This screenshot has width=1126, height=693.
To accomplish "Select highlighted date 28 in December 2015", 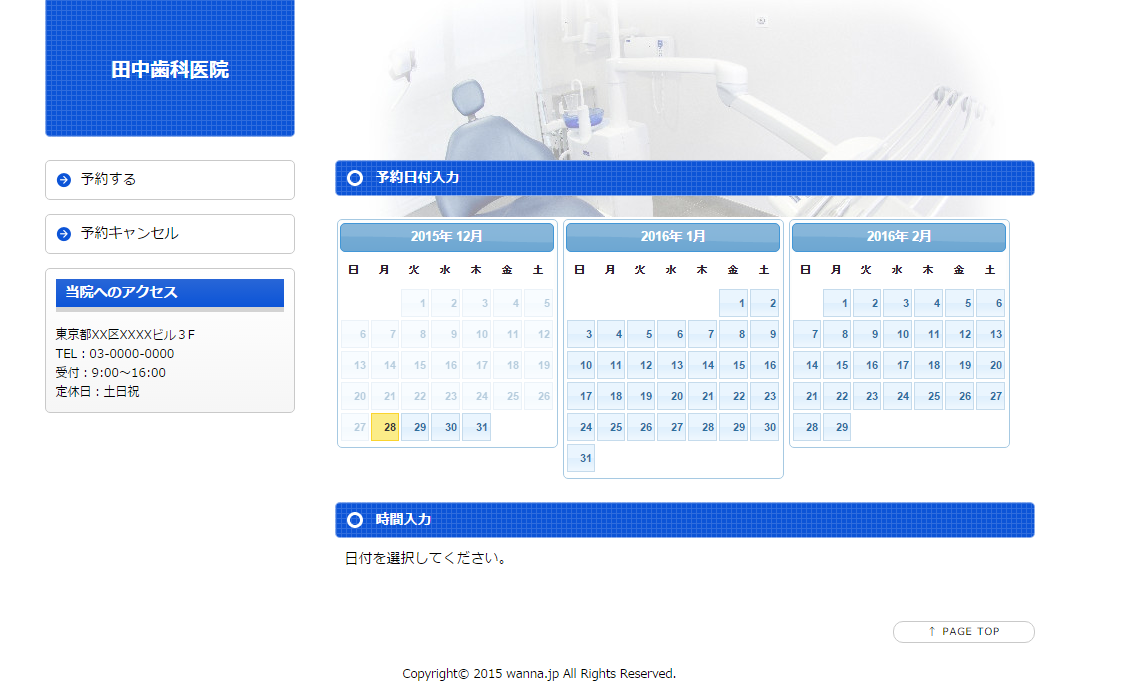I will (385, 427).
